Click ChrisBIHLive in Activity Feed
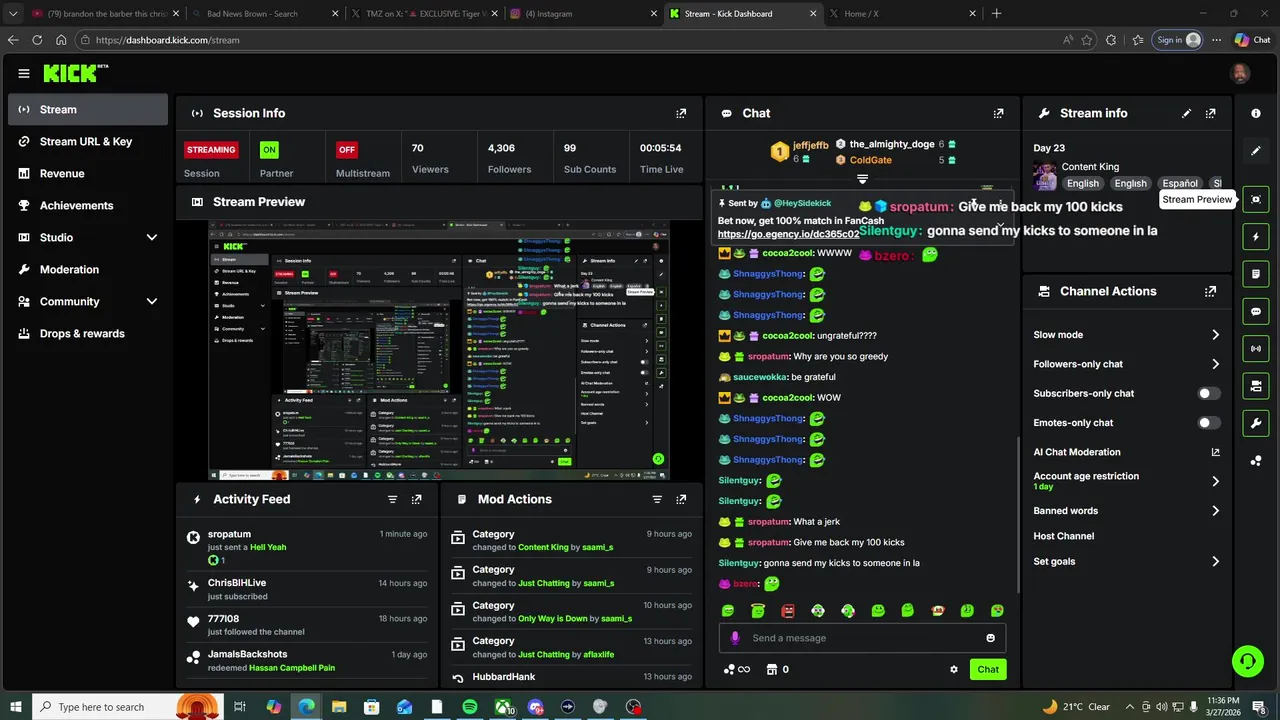1280x720 pixels. tap(237, 583)
